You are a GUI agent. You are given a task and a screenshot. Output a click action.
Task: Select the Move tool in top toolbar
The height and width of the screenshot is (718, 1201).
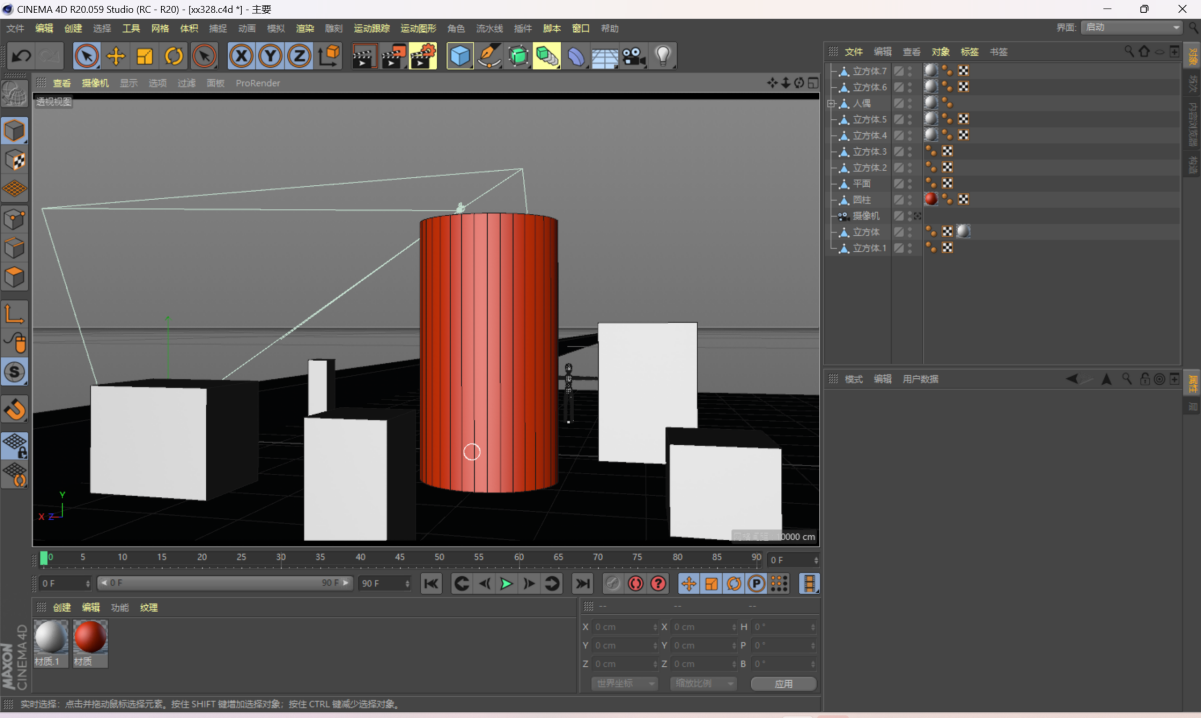pyautogui.click(x=116, y=56)
